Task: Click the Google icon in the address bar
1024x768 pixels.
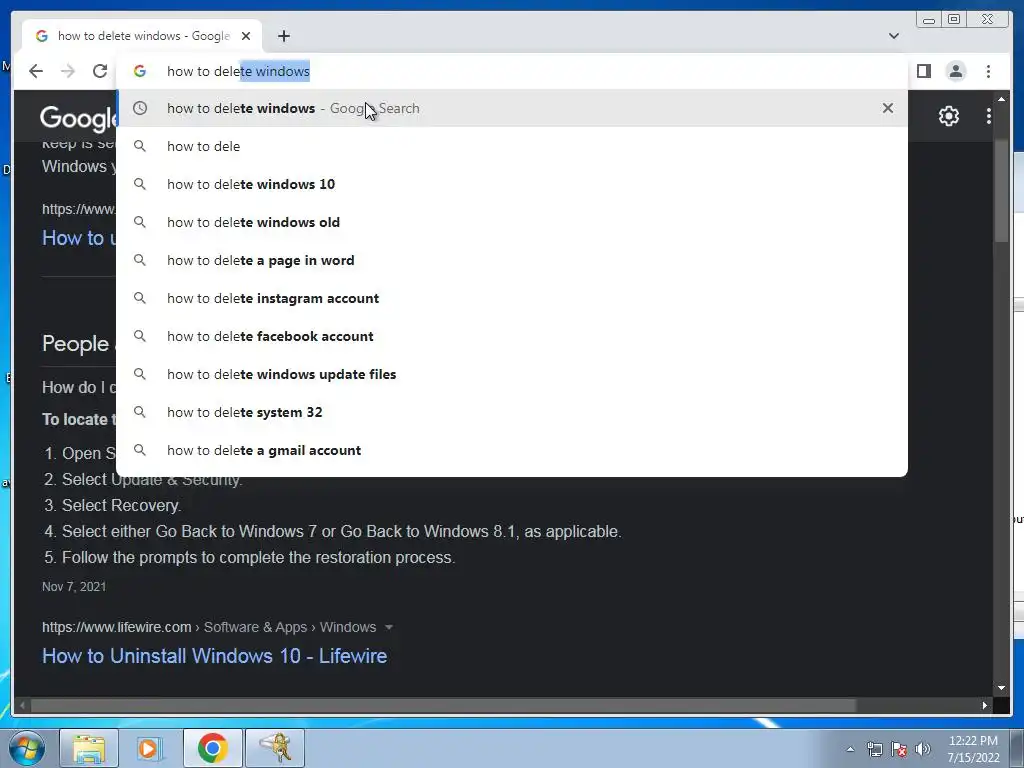Action: (140, 71)
